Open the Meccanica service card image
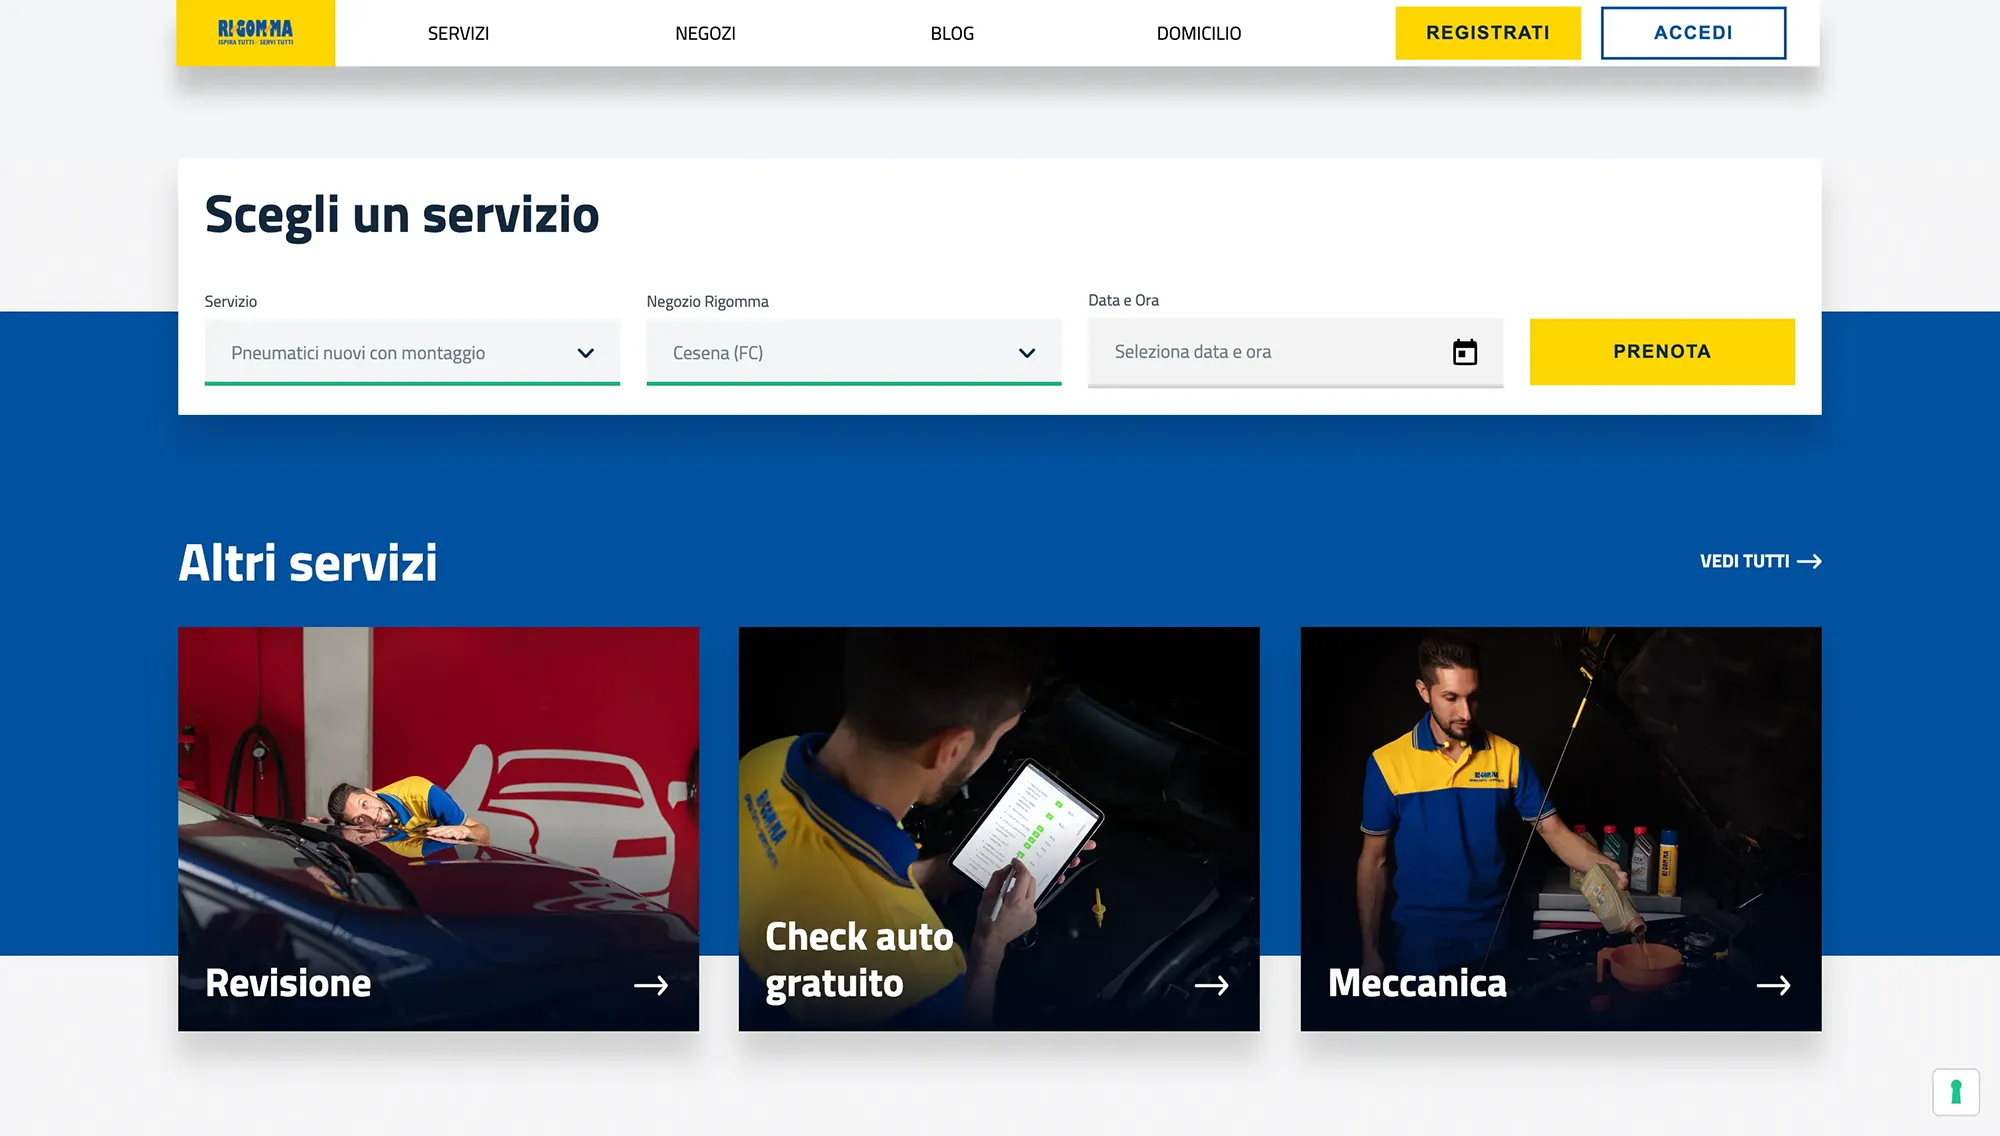Screen dimensions: 2000x1136 1561,829
